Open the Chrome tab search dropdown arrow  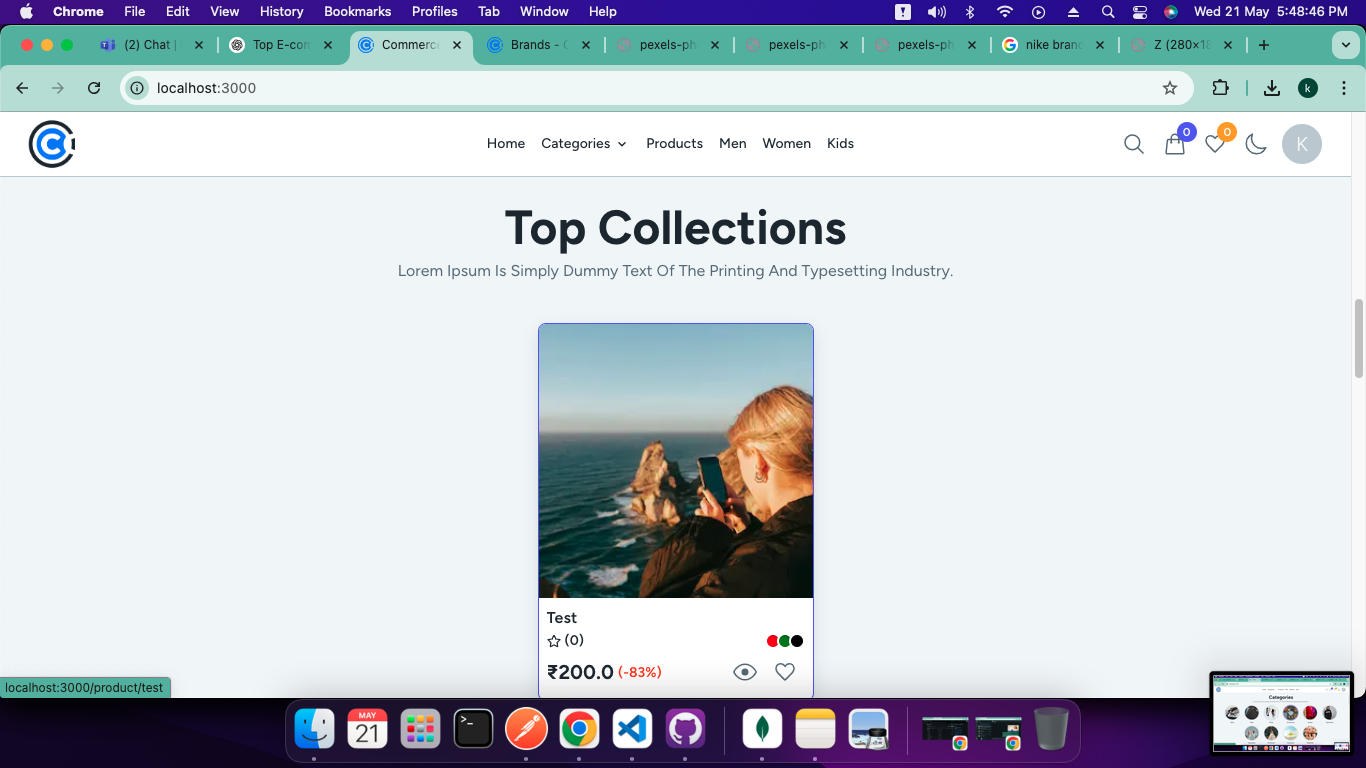(1344, 45)
